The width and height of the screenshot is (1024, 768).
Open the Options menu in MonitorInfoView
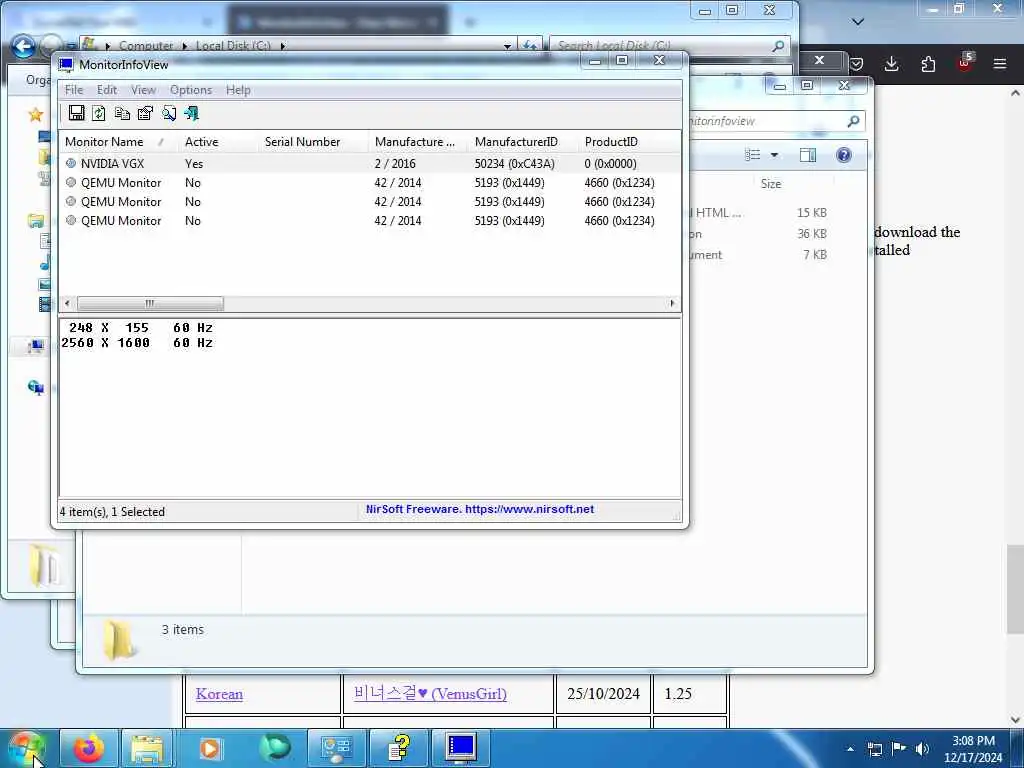click(x=191, y=89)
